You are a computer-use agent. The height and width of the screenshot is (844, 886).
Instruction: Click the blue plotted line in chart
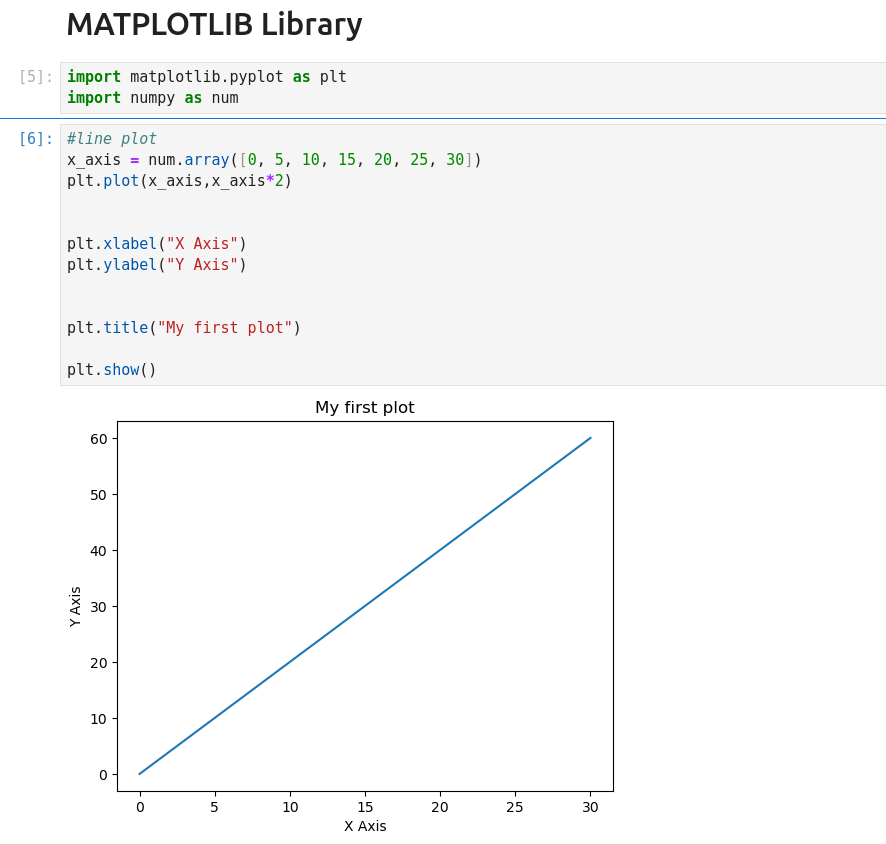(x=365, y=606)
